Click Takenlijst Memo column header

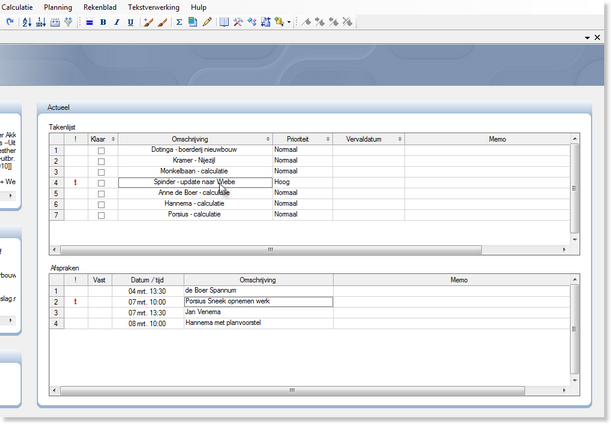pyautogui.click(x=487, y=139)
